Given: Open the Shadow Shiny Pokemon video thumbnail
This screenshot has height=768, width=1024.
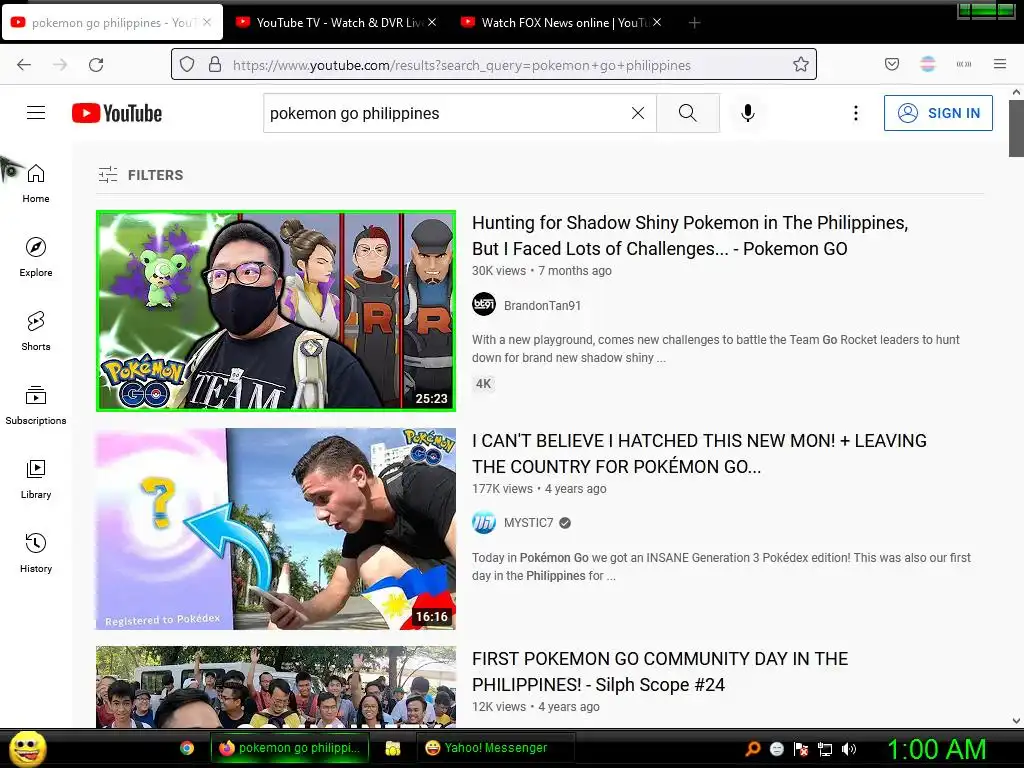Looking at the screenshot, I should point(276,311).
